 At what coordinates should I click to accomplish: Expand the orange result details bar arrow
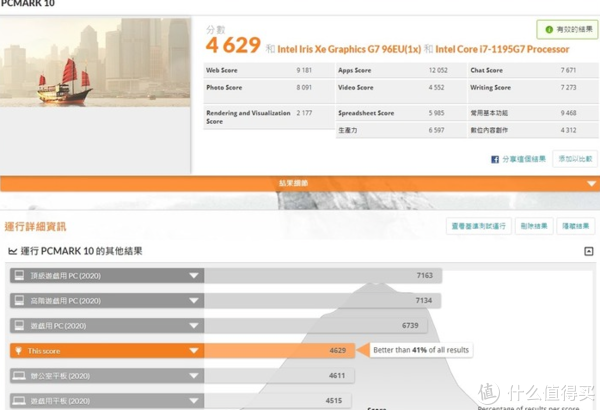592,184
